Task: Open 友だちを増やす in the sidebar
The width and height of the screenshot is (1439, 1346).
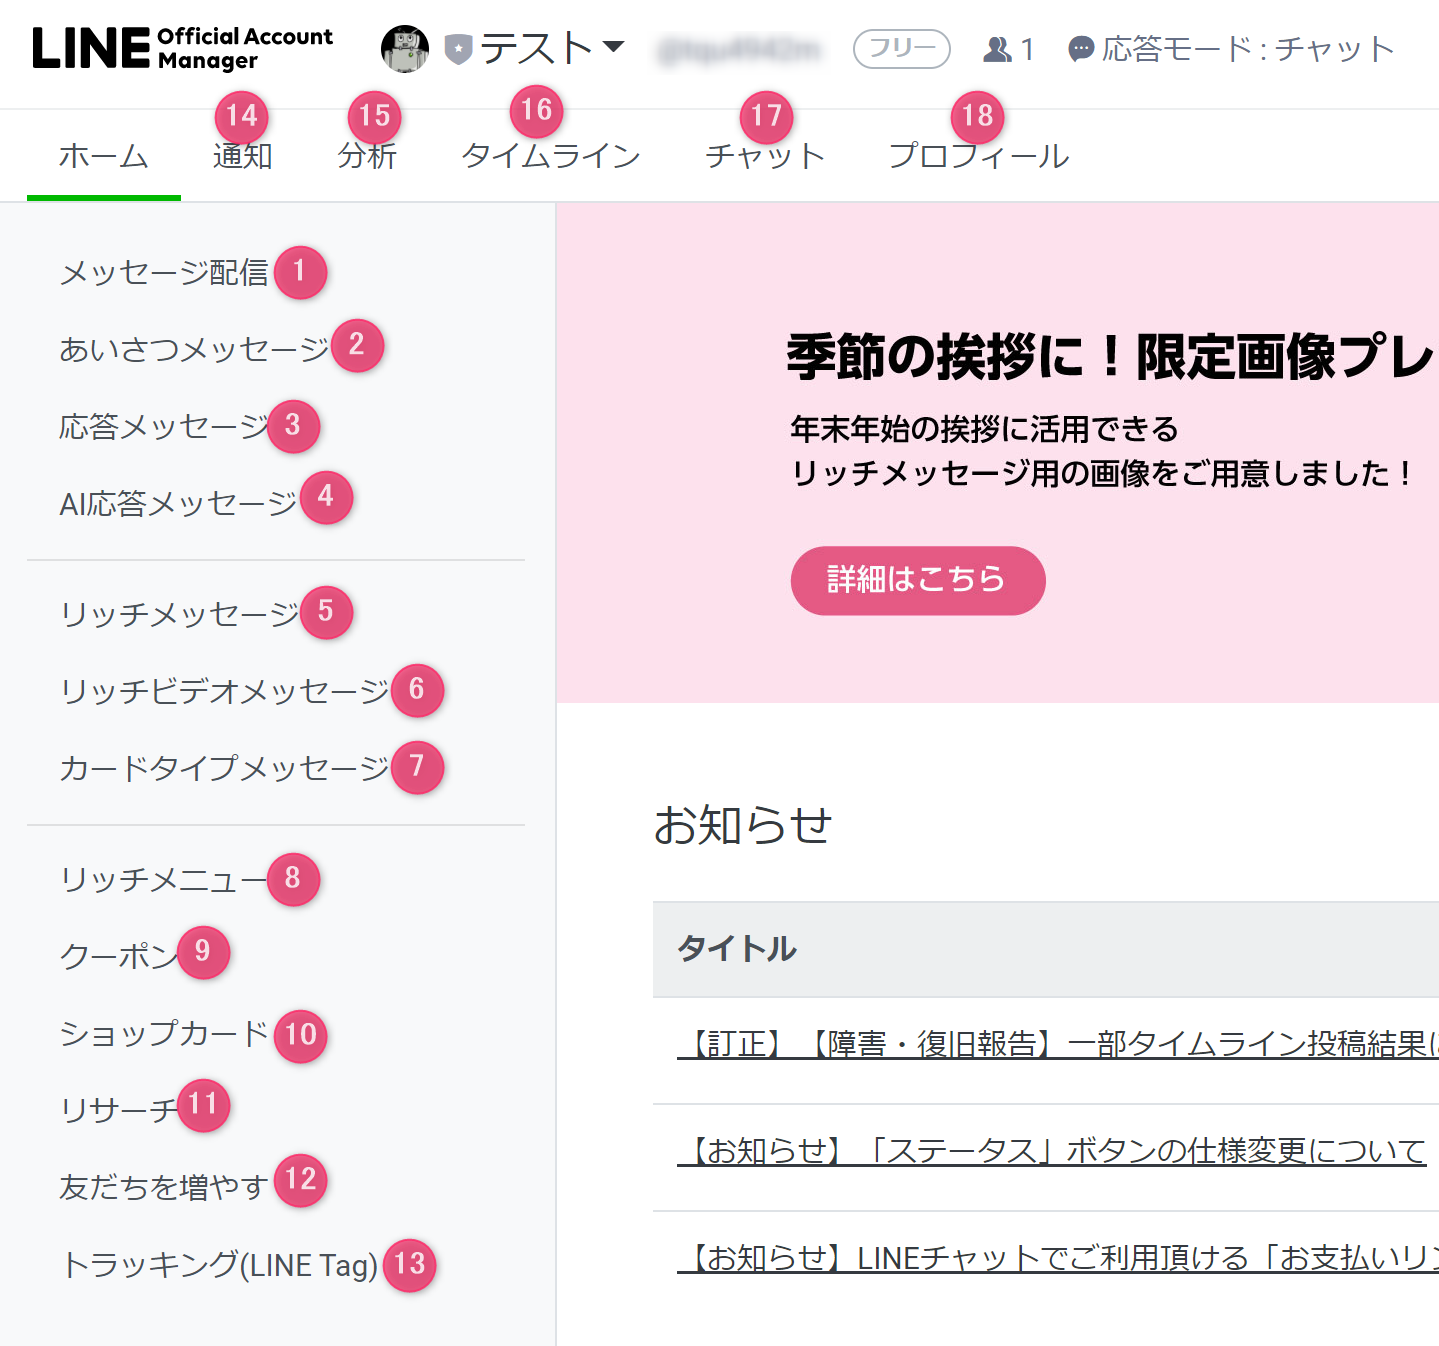Action: coord(164,1187)
